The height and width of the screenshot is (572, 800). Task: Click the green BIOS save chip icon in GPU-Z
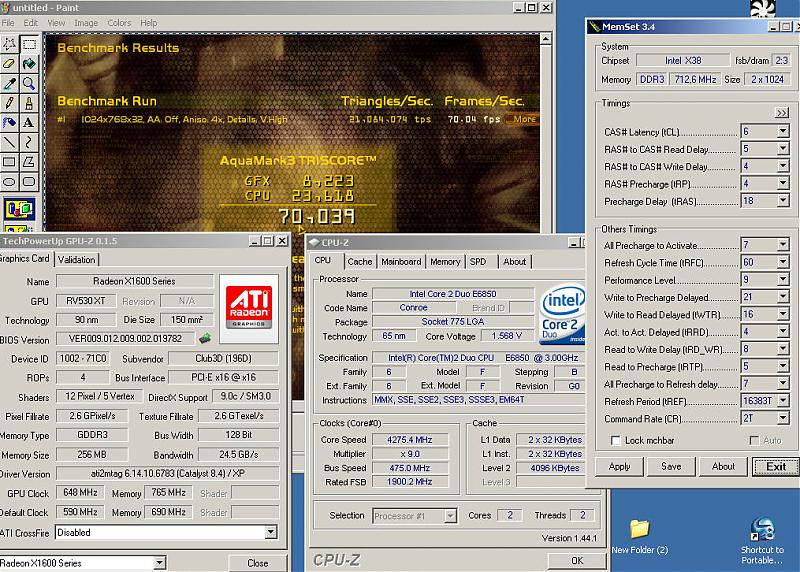click(x=205, y=338)
